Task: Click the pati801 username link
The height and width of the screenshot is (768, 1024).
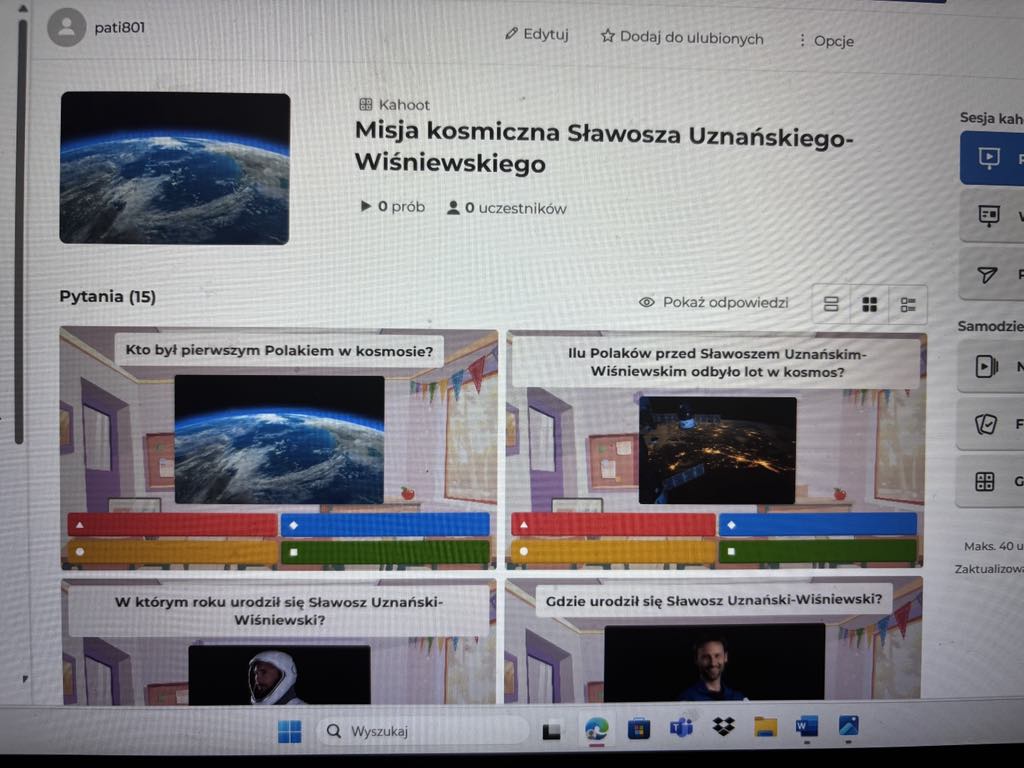Action: (120, 27)
